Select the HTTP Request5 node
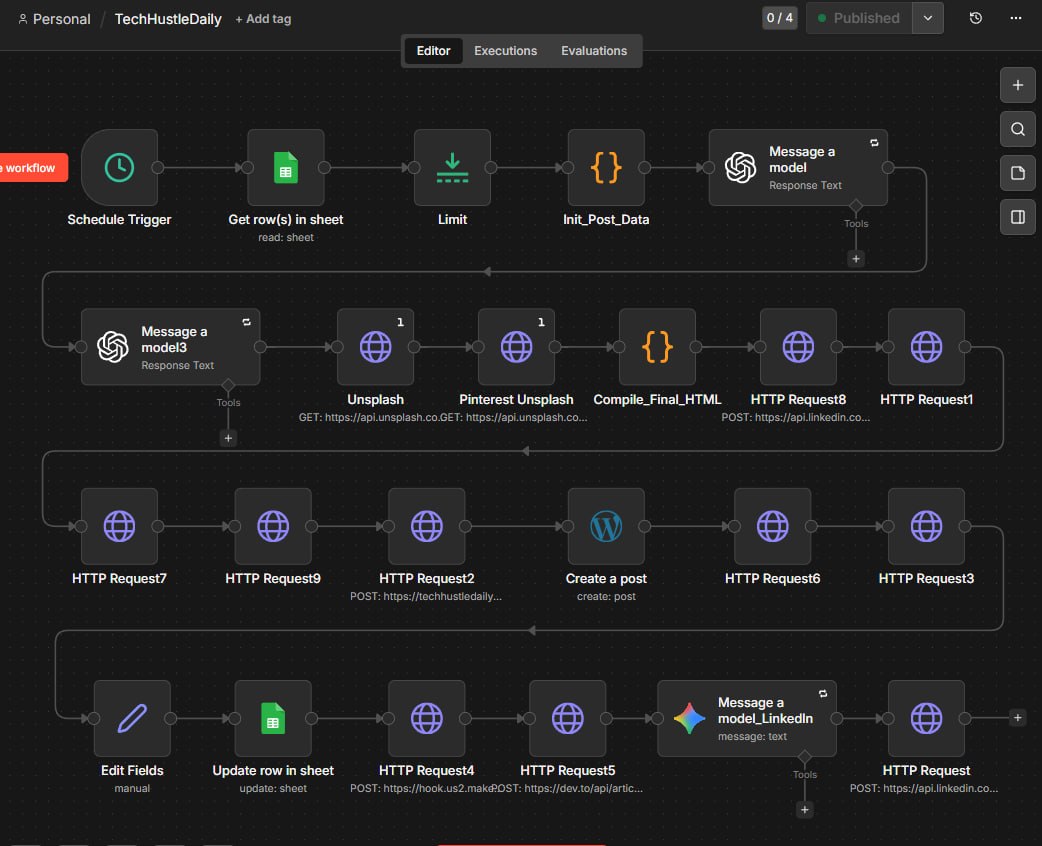The height and width of the screenshot is (846, 1042). click(x=568, y=718)
